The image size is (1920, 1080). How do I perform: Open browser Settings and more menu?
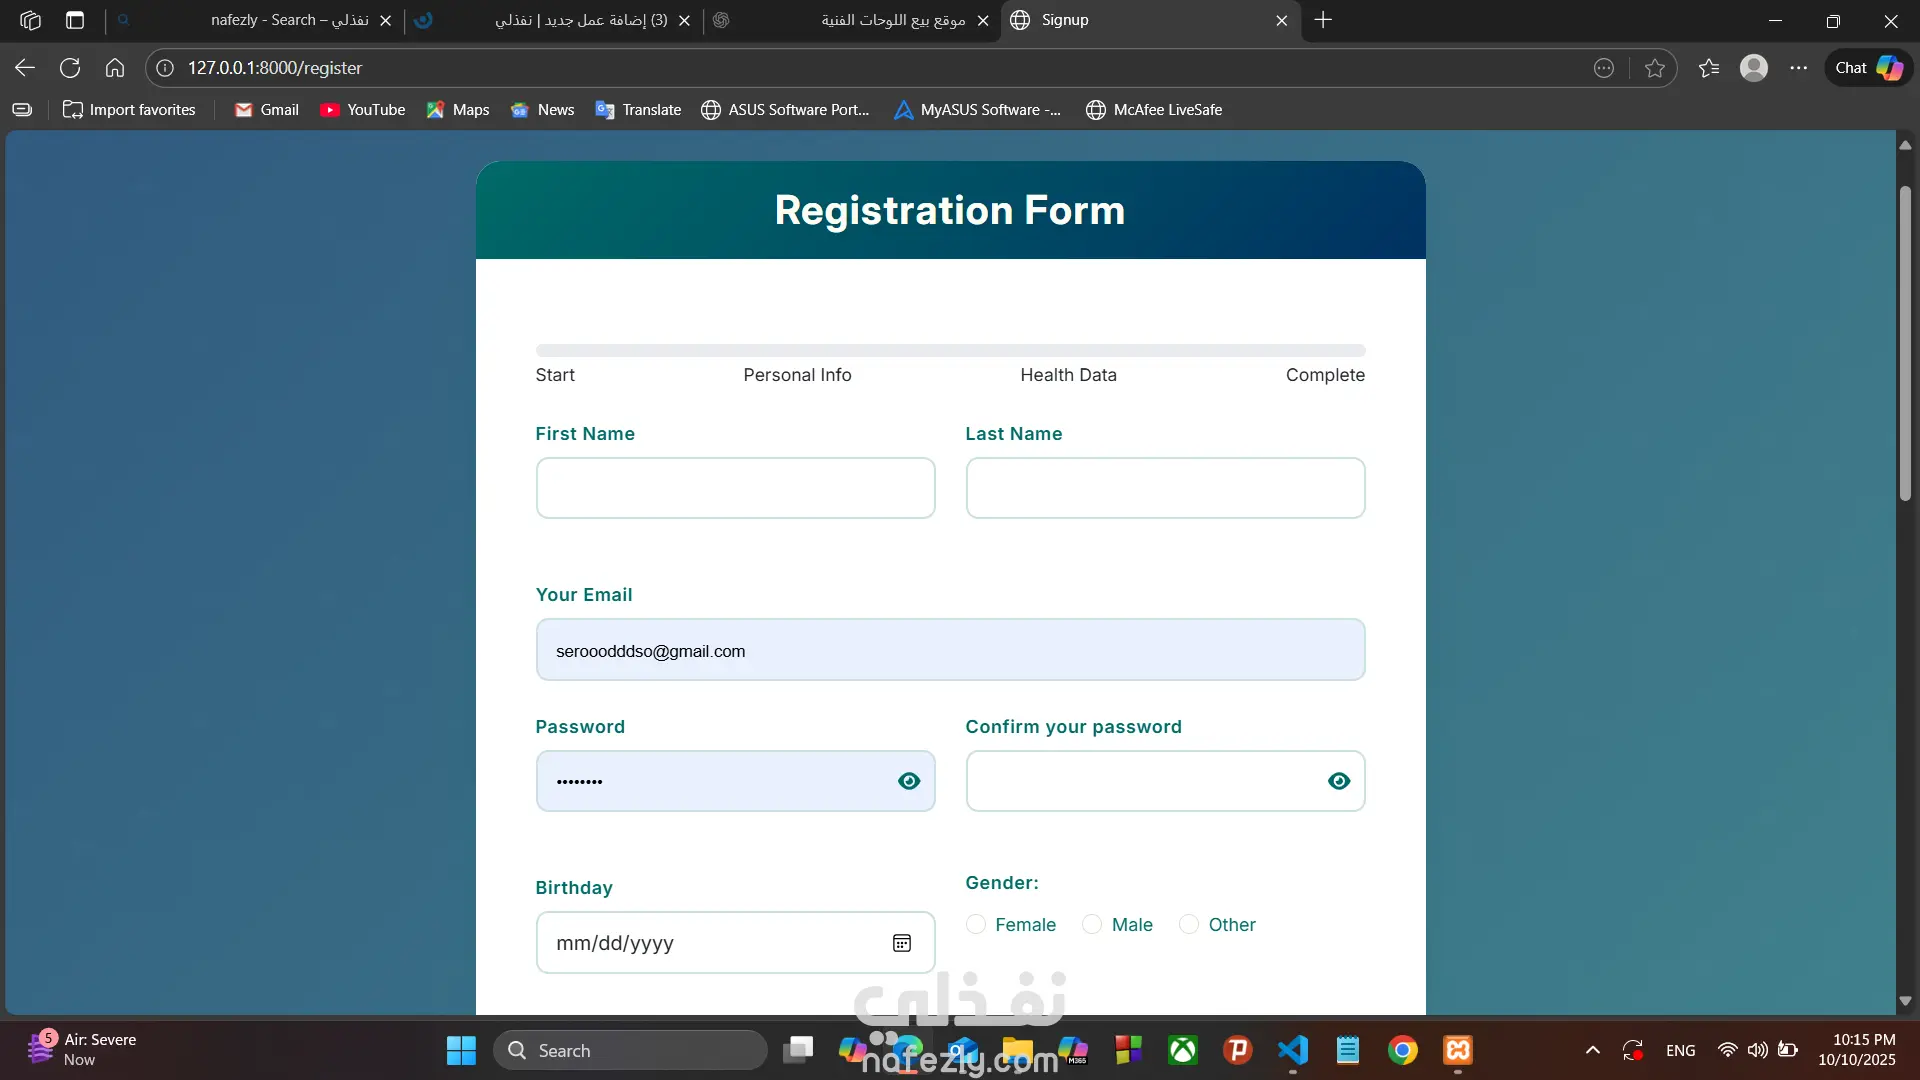click(x=1798, y=68)
